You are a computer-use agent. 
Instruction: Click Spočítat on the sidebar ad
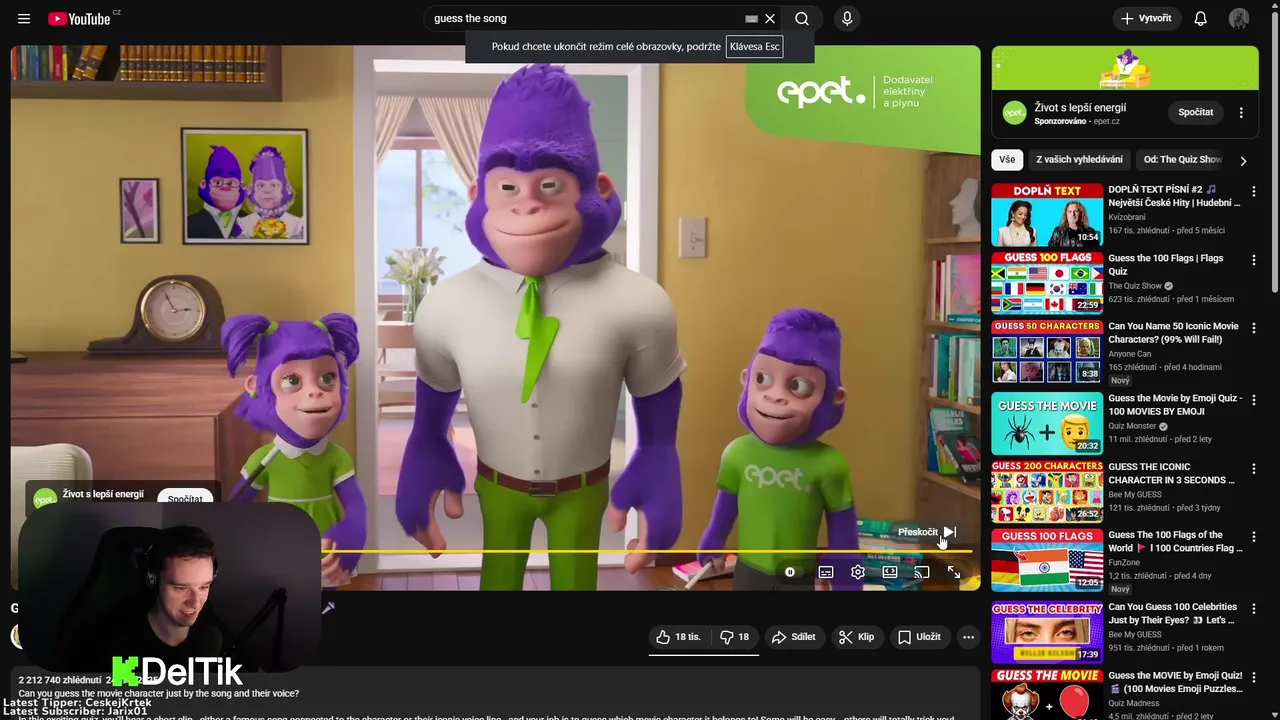(x=1195, y=112)
